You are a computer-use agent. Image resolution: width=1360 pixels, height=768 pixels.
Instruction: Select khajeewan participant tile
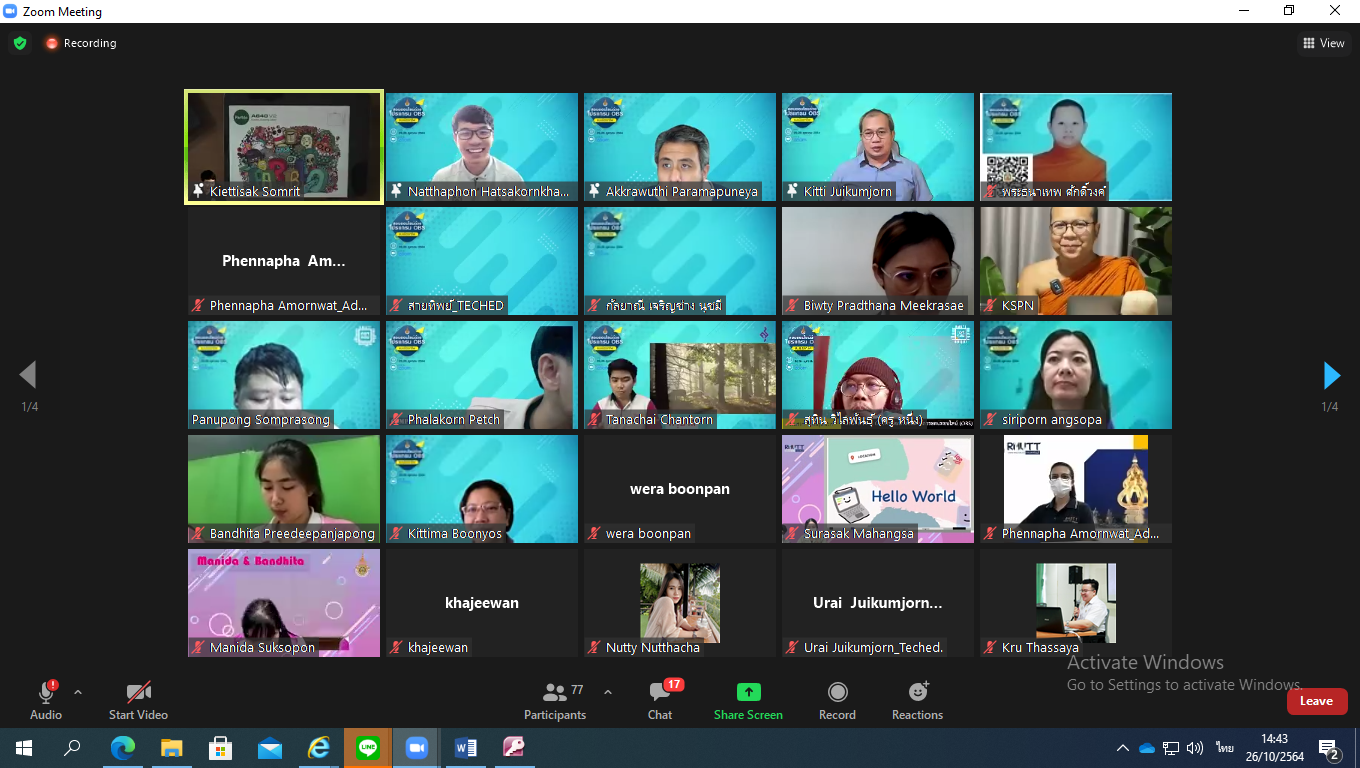pos(482,603)
